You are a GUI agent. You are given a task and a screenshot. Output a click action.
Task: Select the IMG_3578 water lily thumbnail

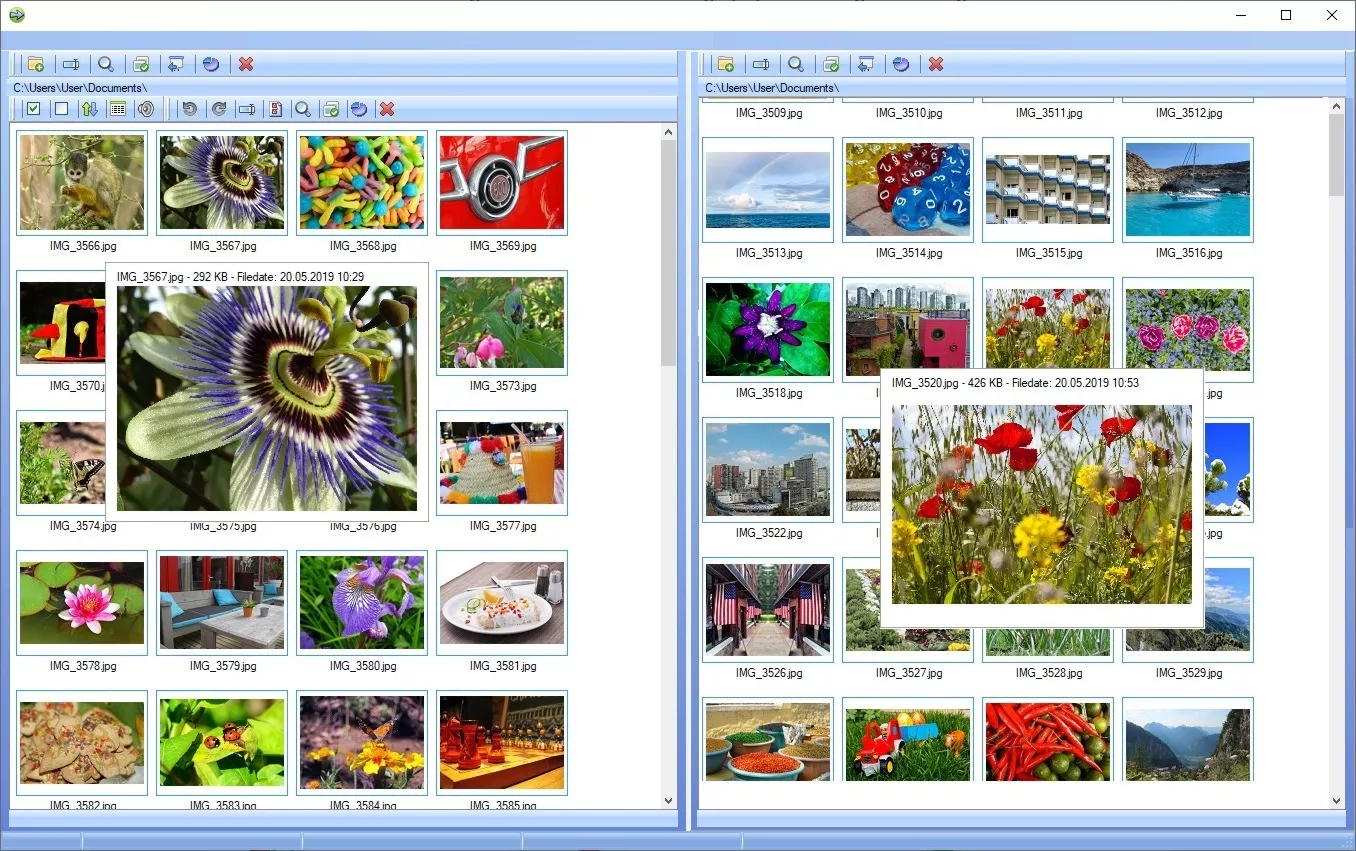[x=81, y=602]
